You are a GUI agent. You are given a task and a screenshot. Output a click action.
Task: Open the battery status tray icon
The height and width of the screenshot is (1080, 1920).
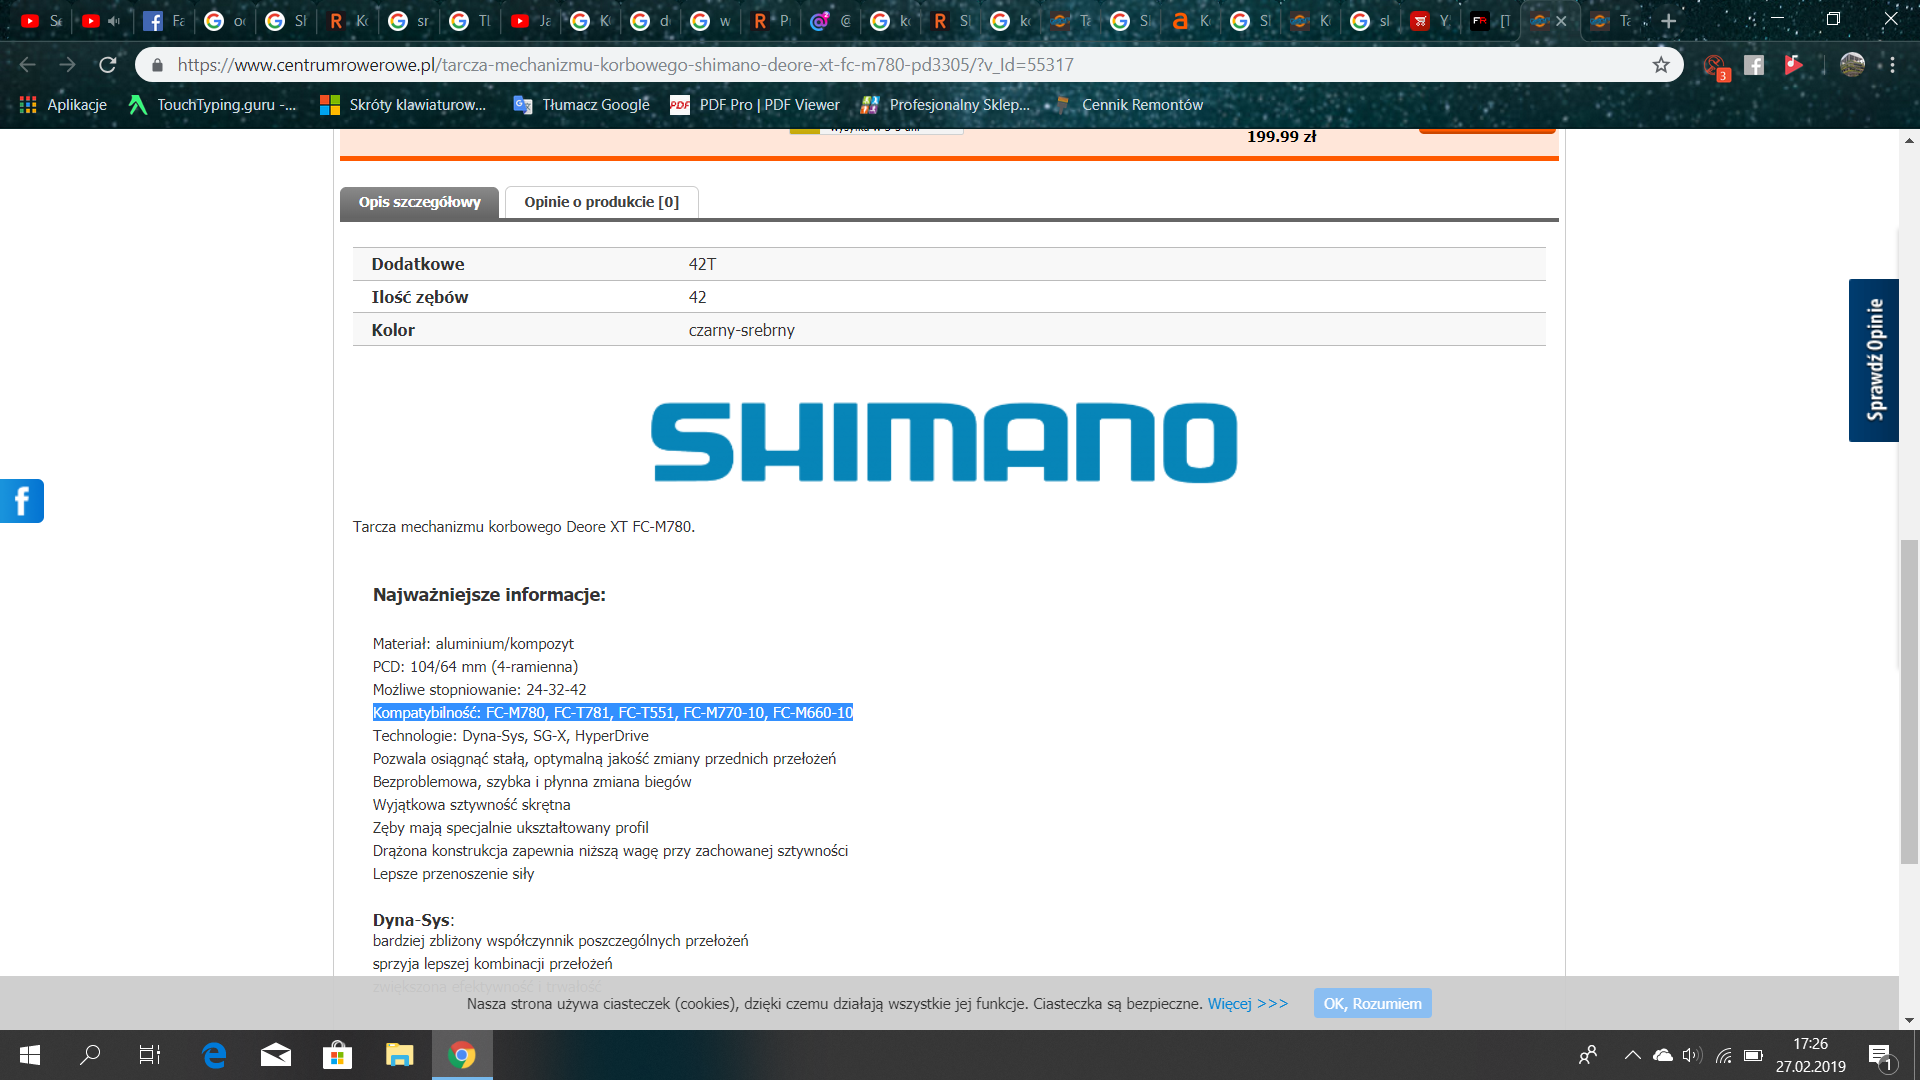(x=1753, y=1055)
